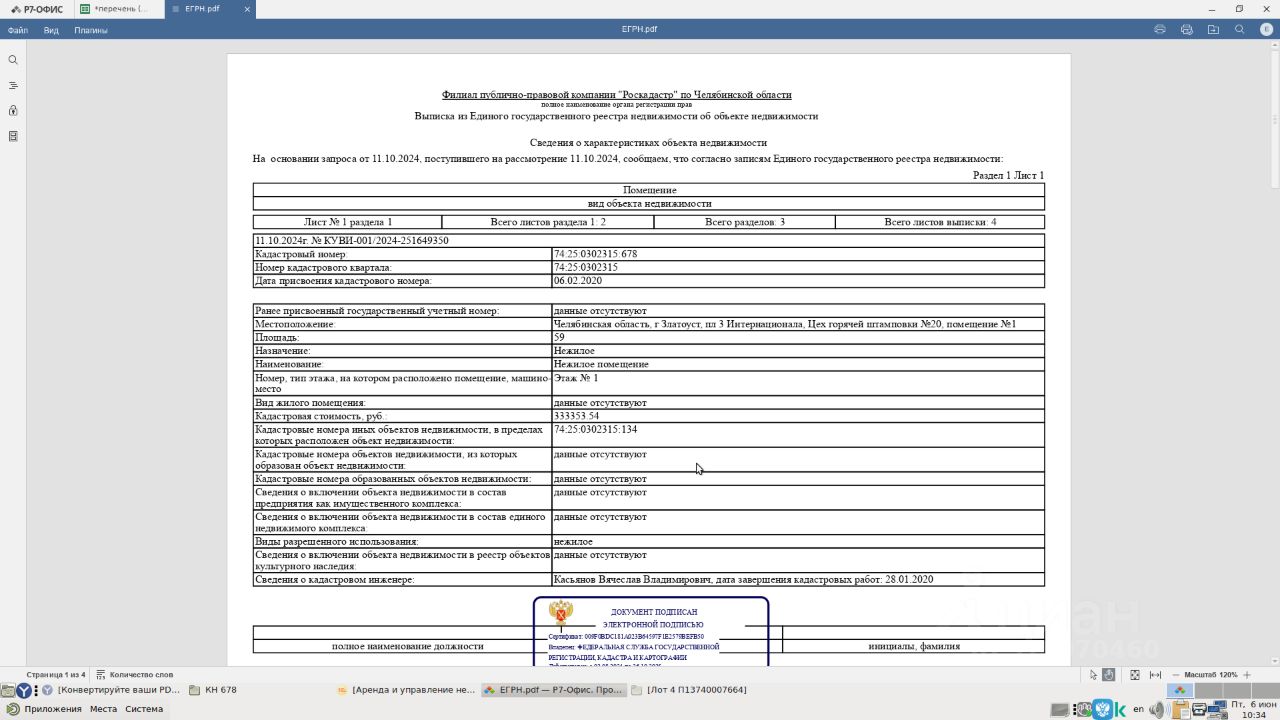The height and width of the screenshot is (720, 1280).
Task: Click the Yandex browser launcher icon
Action: tap(24, 690)
